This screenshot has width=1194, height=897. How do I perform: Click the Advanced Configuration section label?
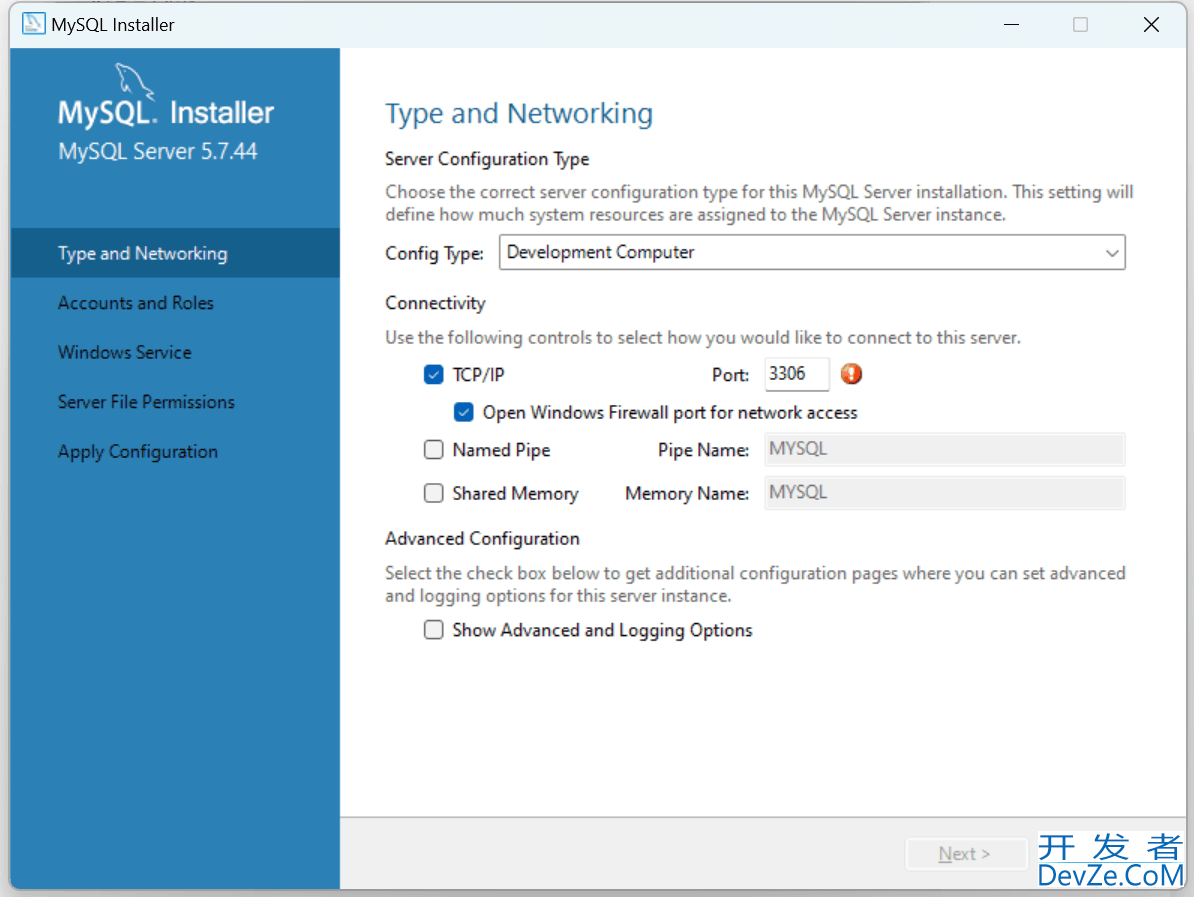(482, 538)
